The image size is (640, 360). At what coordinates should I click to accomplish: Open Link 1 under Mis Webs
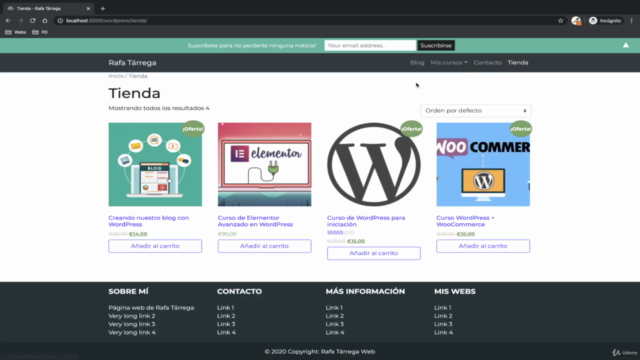(x=442, y=308)
